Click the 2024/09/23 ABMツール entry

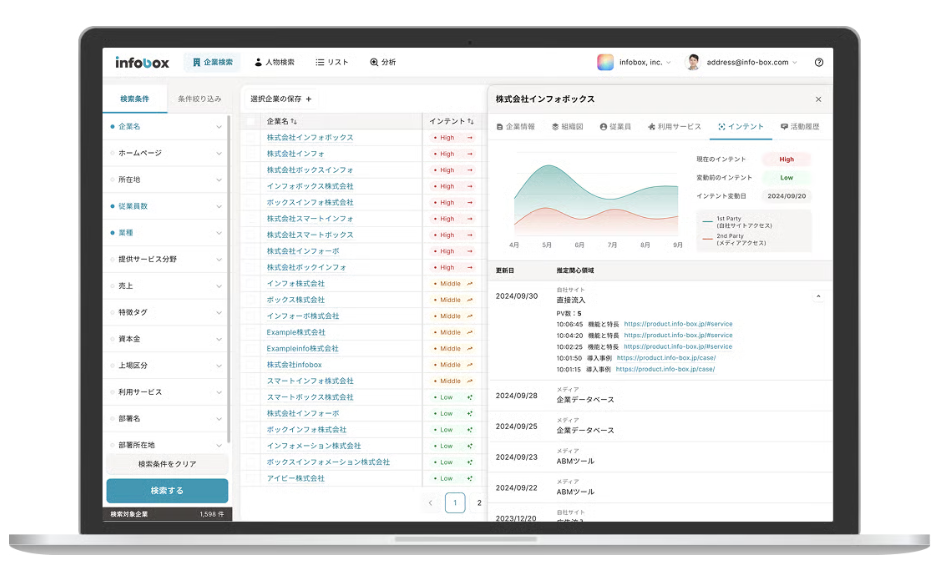tap(659, 457)
